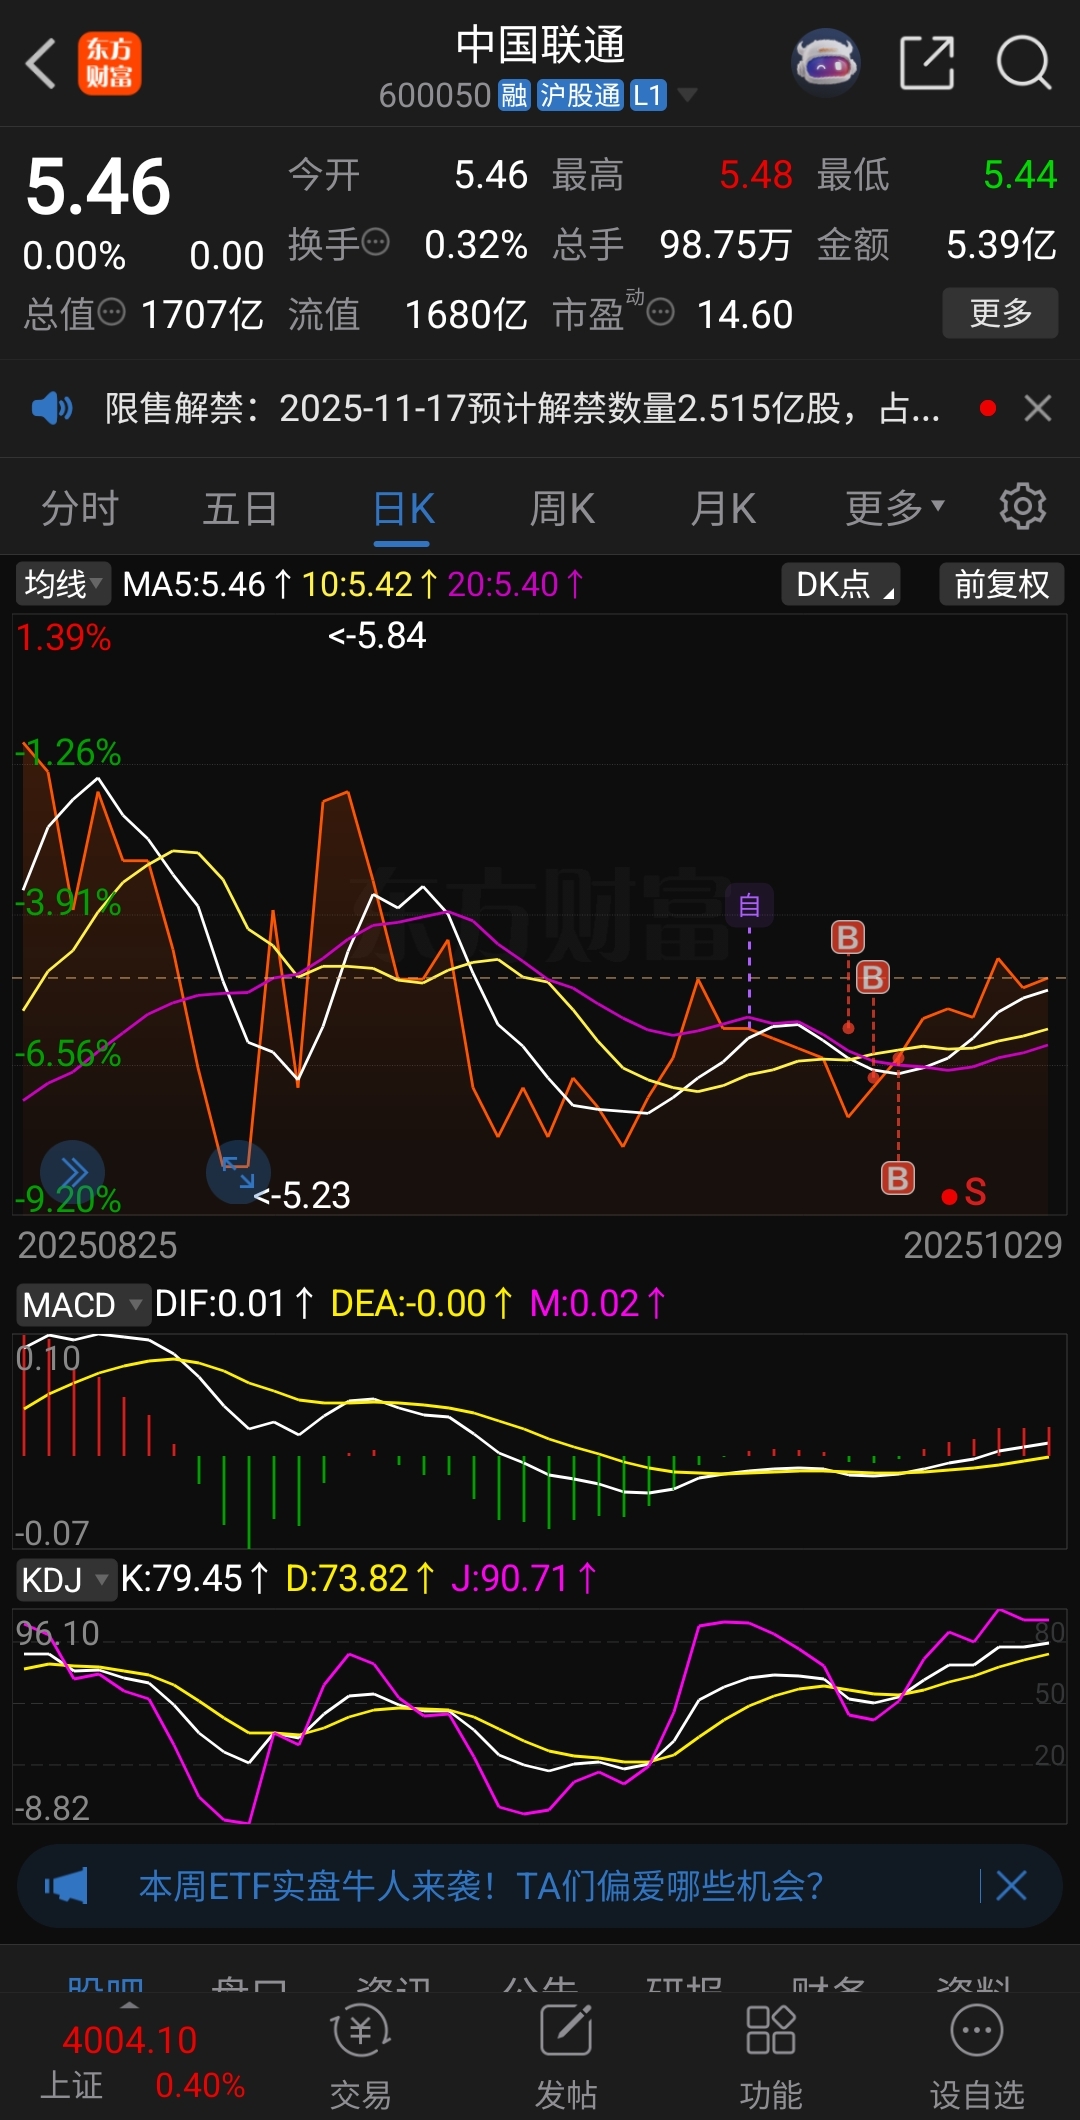This screenshot has width=1080, height=2120.
Task: Open the KDJ indicator dropdown
Action: (65, 1580)
